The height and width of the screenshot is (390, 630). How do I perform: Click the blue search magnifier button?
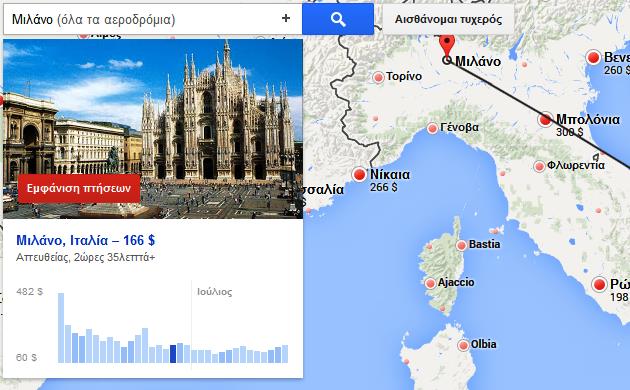[x=338, y=19]
